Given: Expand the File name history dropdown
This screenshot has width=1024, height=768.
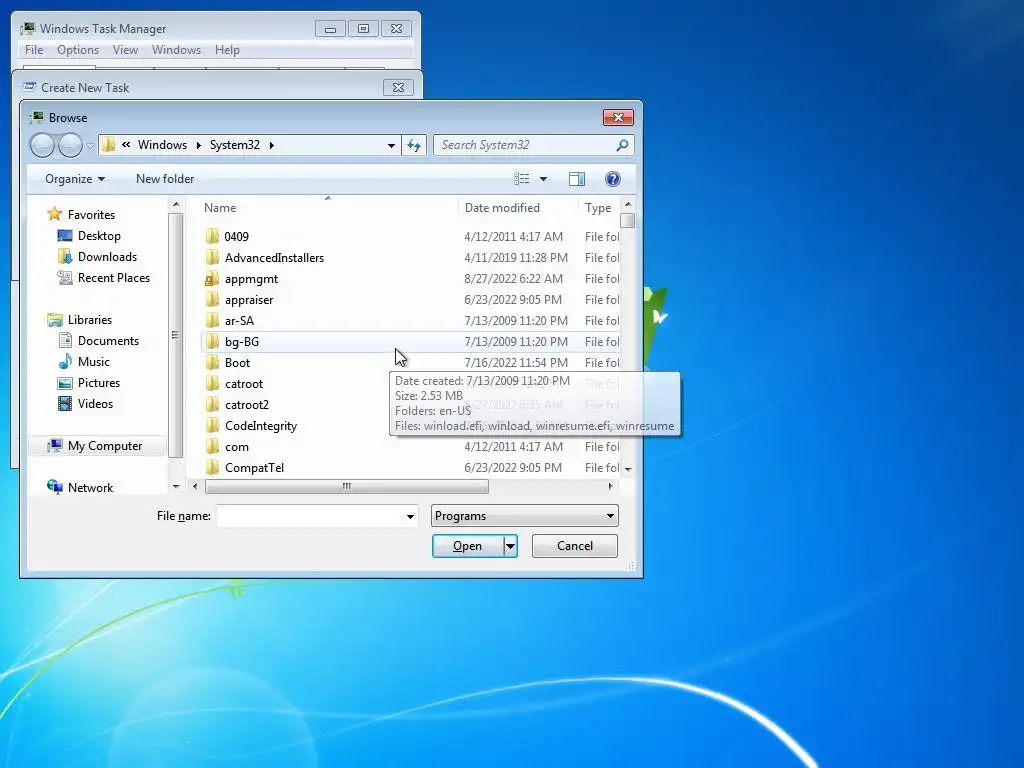Looking at the screenshot, I should click(x=410, y=517).
